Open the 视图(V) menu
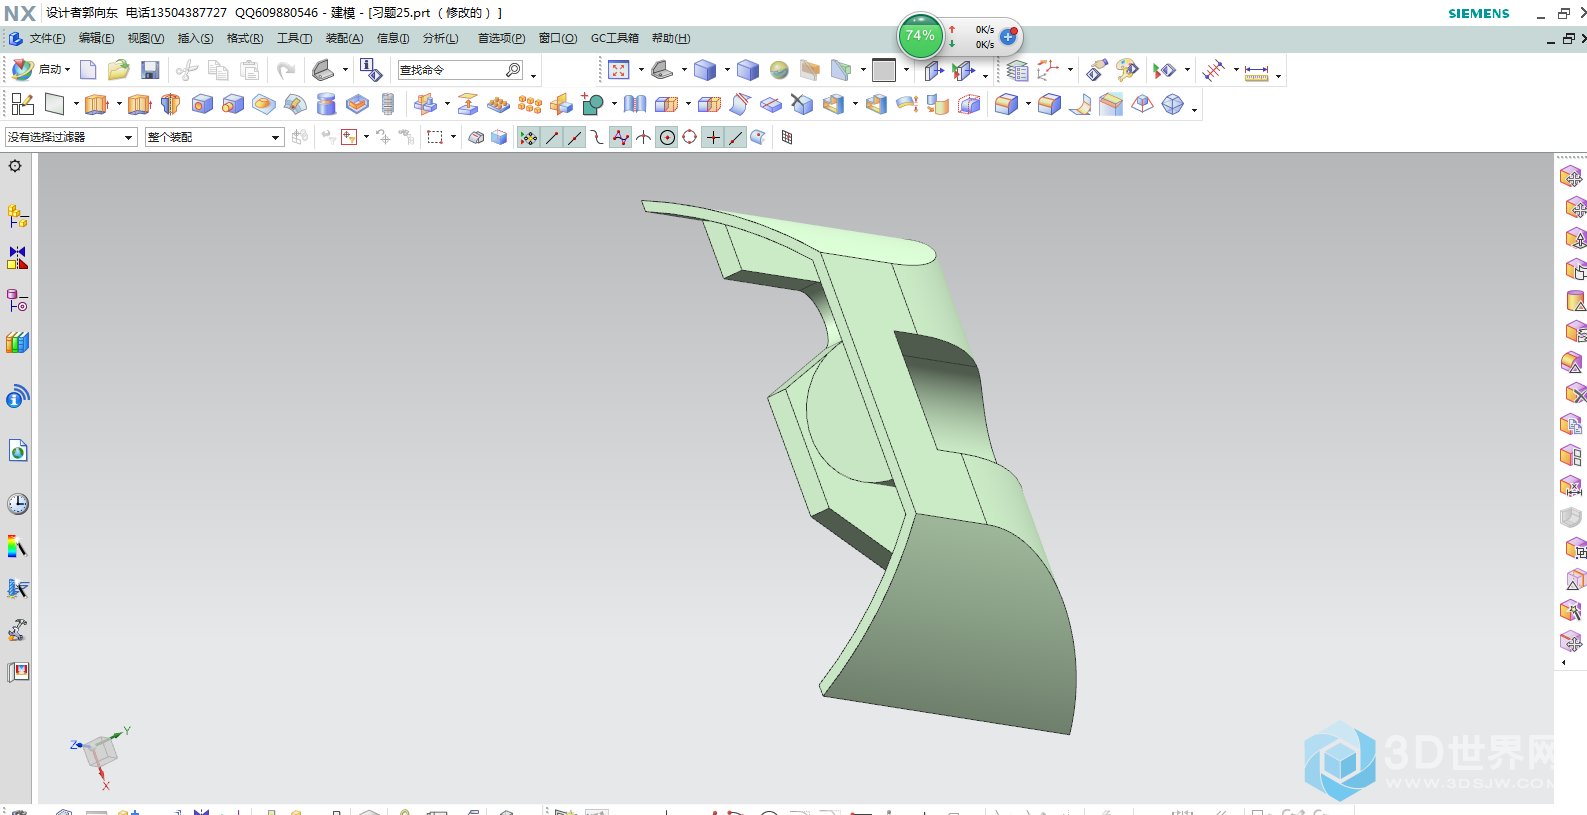Screen dimensions: 1587x815 pyautogui.click(x=145, y=38)
